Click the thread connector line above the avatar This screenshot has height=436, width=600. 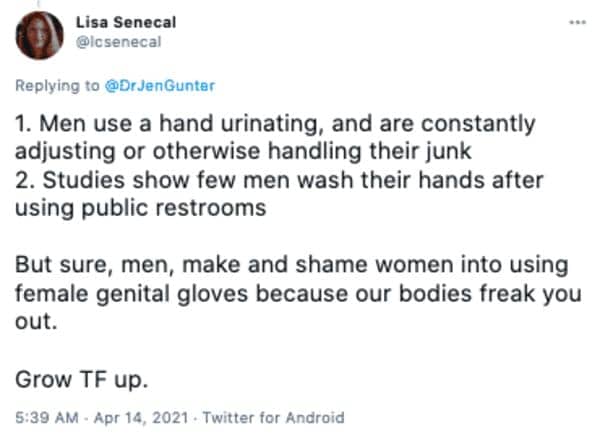coord(39,4)
